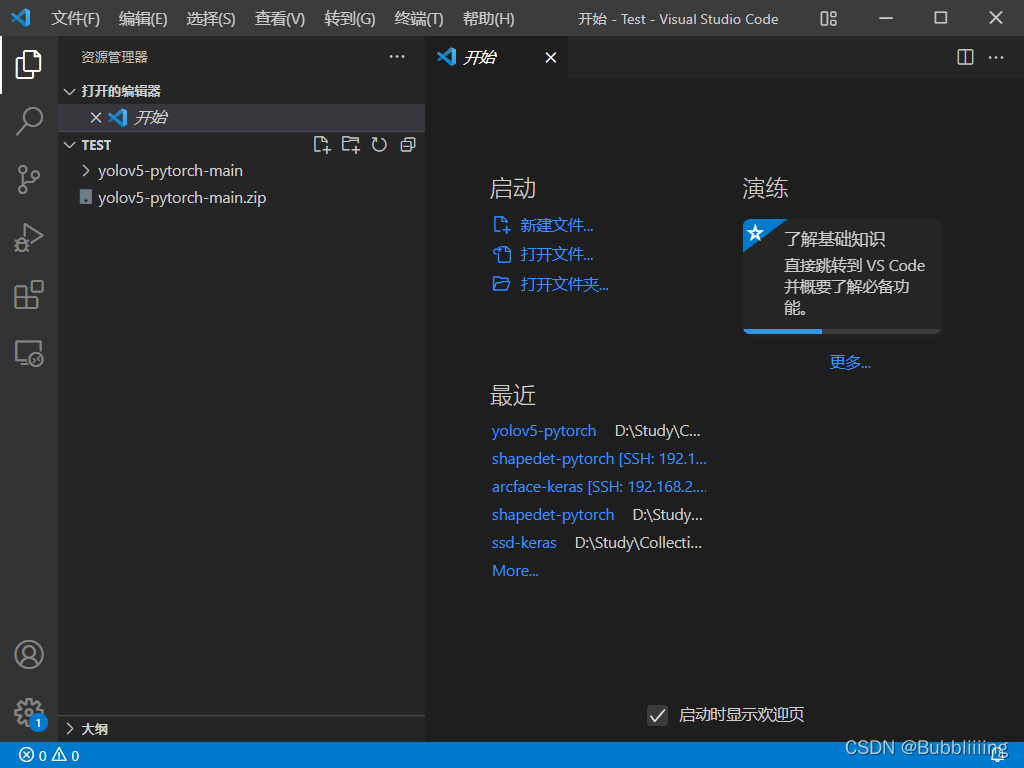Click the folder icon beside 打开文件夹
The width and height of the screenshot is (1024, 768).
click(501, 284)
